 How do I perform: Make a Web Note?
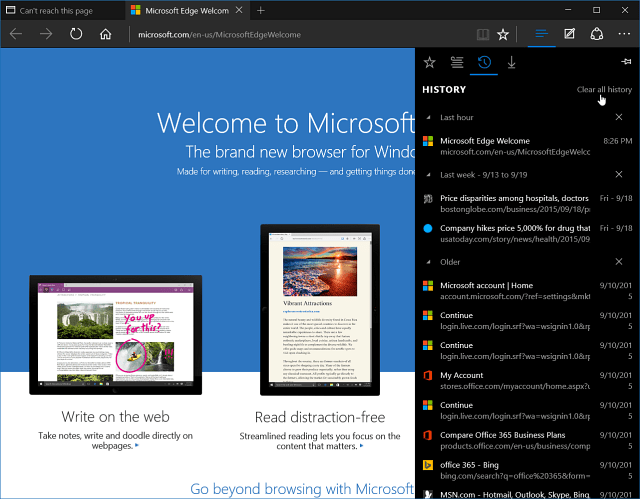[569, 34]
